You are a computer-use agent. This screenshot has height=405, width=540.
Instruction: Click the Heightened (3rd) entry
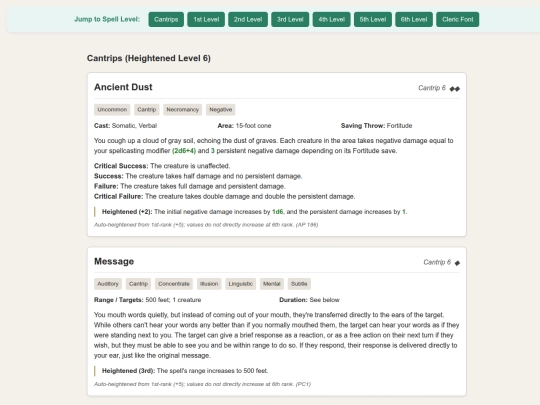[185, 371]
